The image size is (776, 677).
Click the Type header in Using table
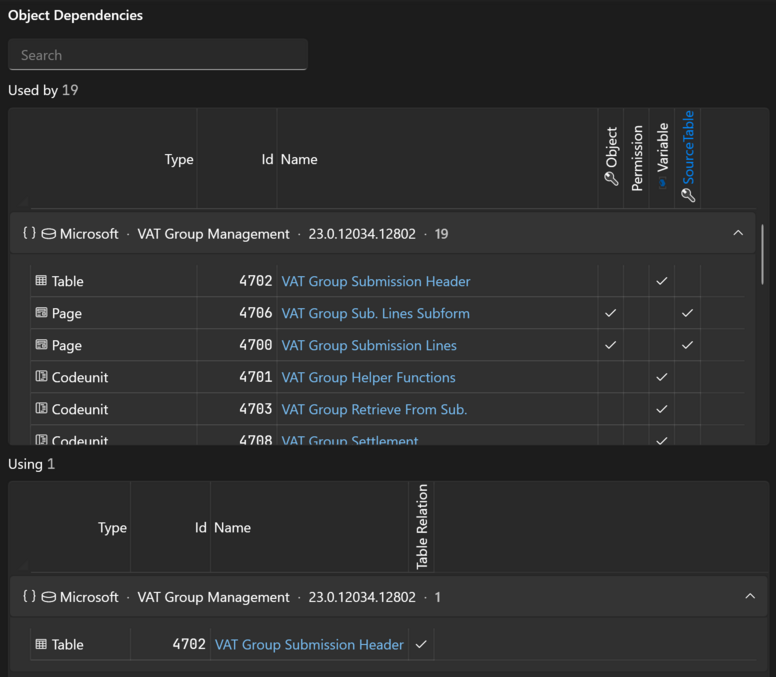tap(112, 528)
